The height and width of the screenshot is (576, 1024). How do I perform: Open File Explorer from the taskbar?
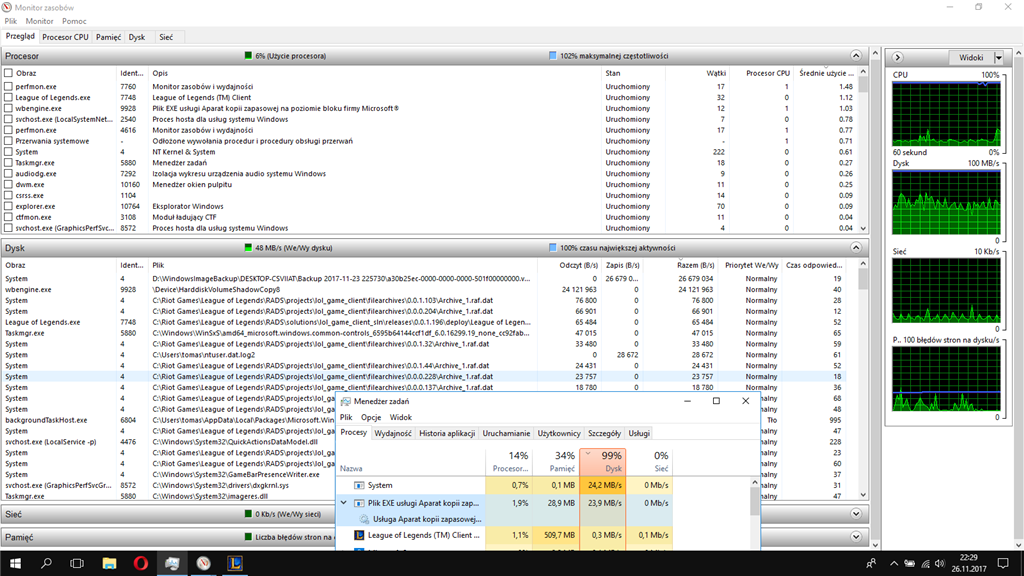tap(109, 563)
